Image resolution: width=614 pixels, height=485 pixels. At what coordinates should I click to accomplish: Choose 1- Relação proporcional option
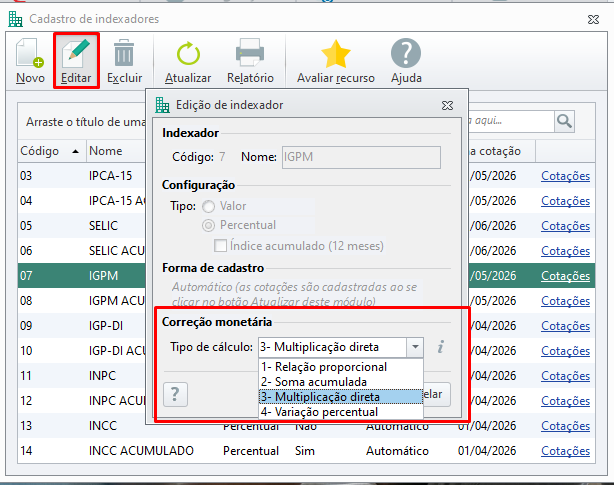[x=341, y=367]
